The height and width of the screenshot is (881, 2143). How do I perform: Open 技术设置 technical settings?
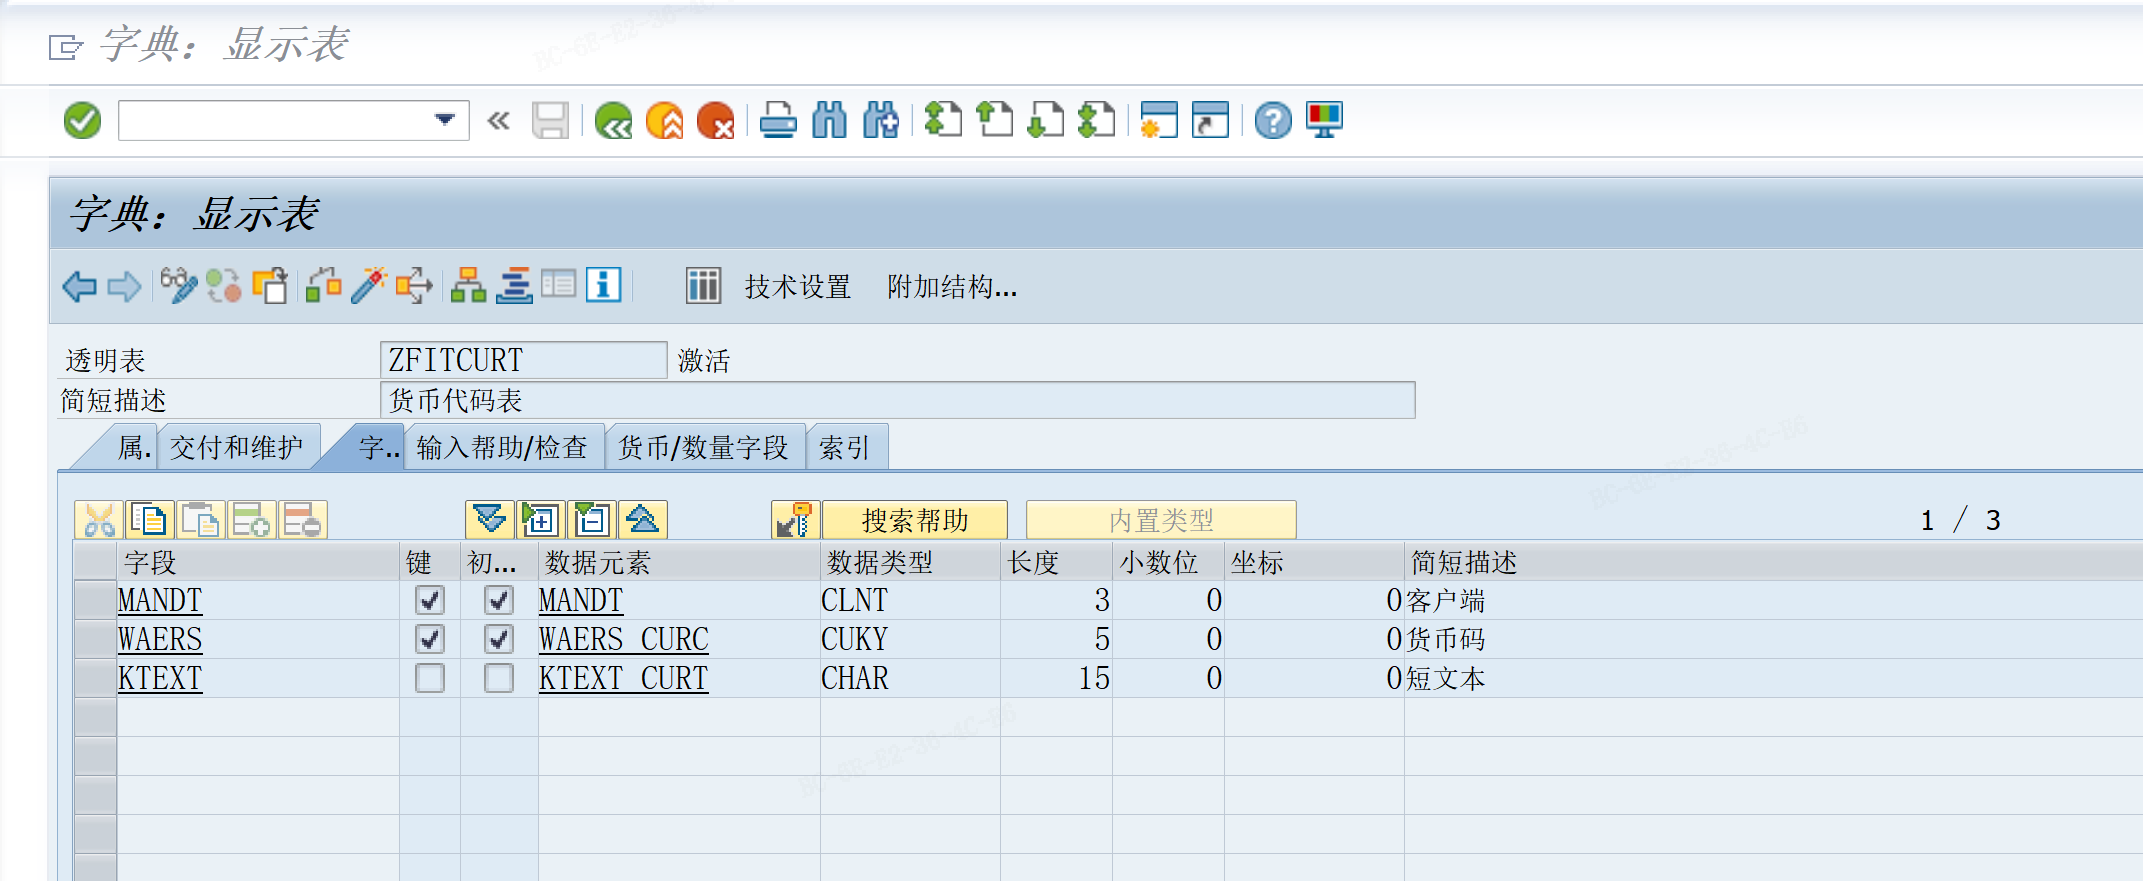798,287
